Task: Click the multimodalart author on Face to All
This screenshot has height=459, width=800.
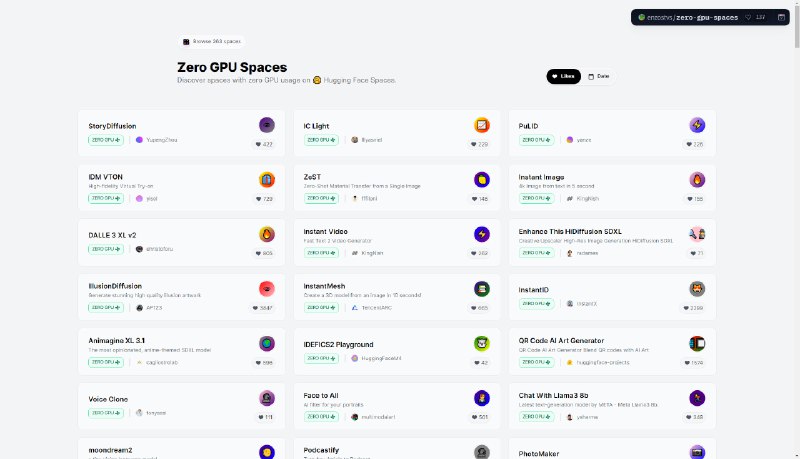Action: [378, 417]
